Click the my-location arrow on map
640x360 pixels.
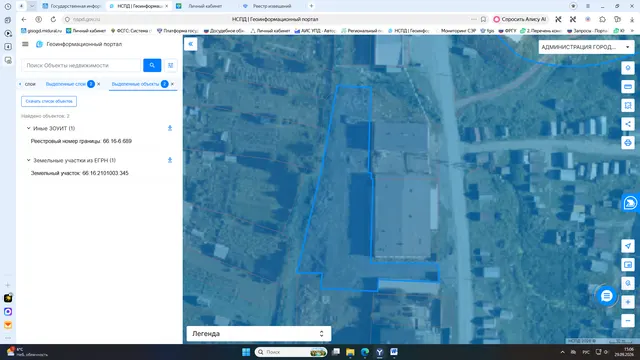[x=628, y=246]
